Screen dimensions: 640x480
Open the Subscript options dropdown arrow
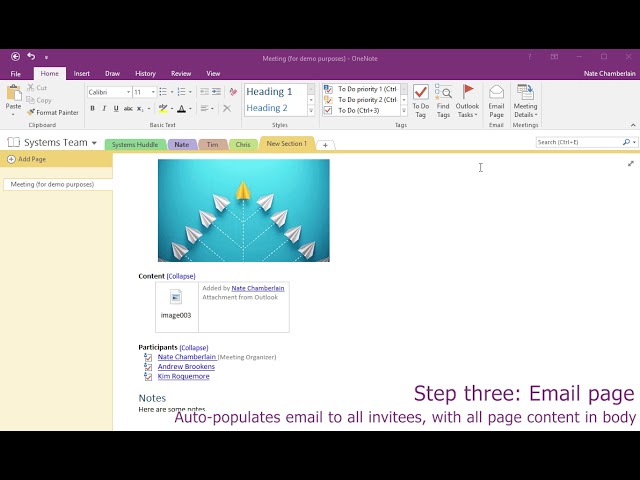click(x=149, y=109)
